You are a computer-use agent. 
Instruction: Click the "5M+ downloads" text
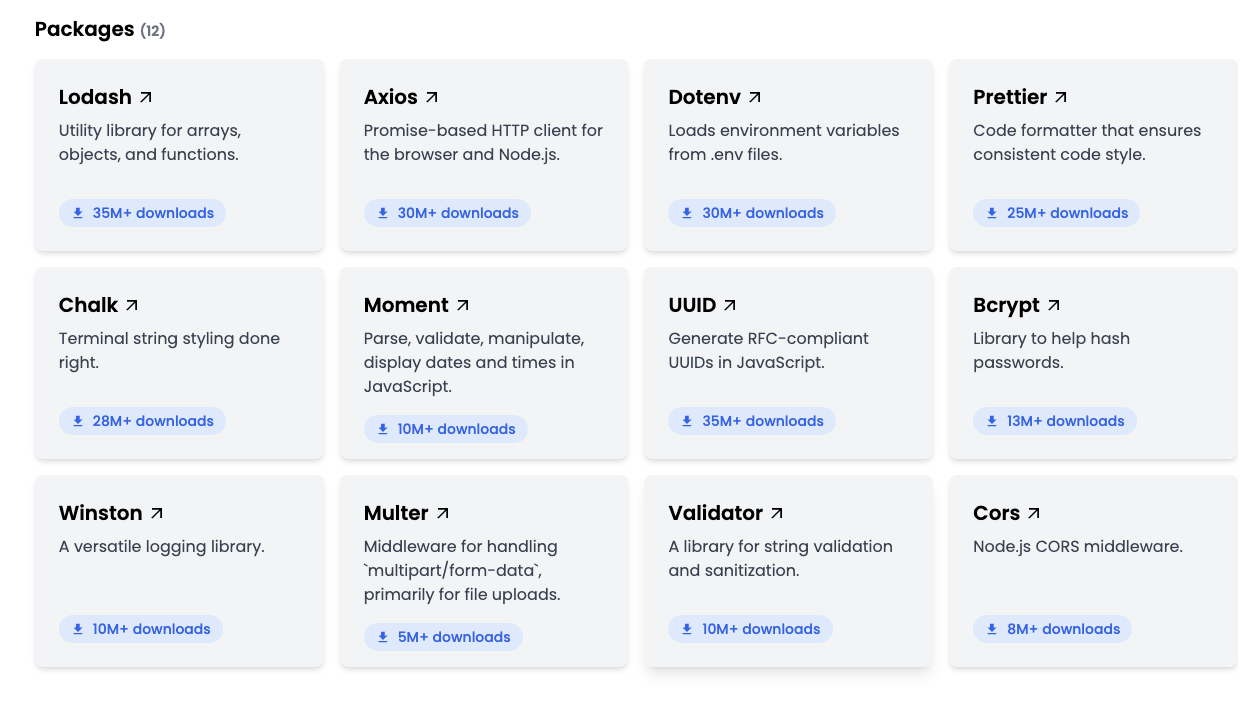(x=454, y=637)
